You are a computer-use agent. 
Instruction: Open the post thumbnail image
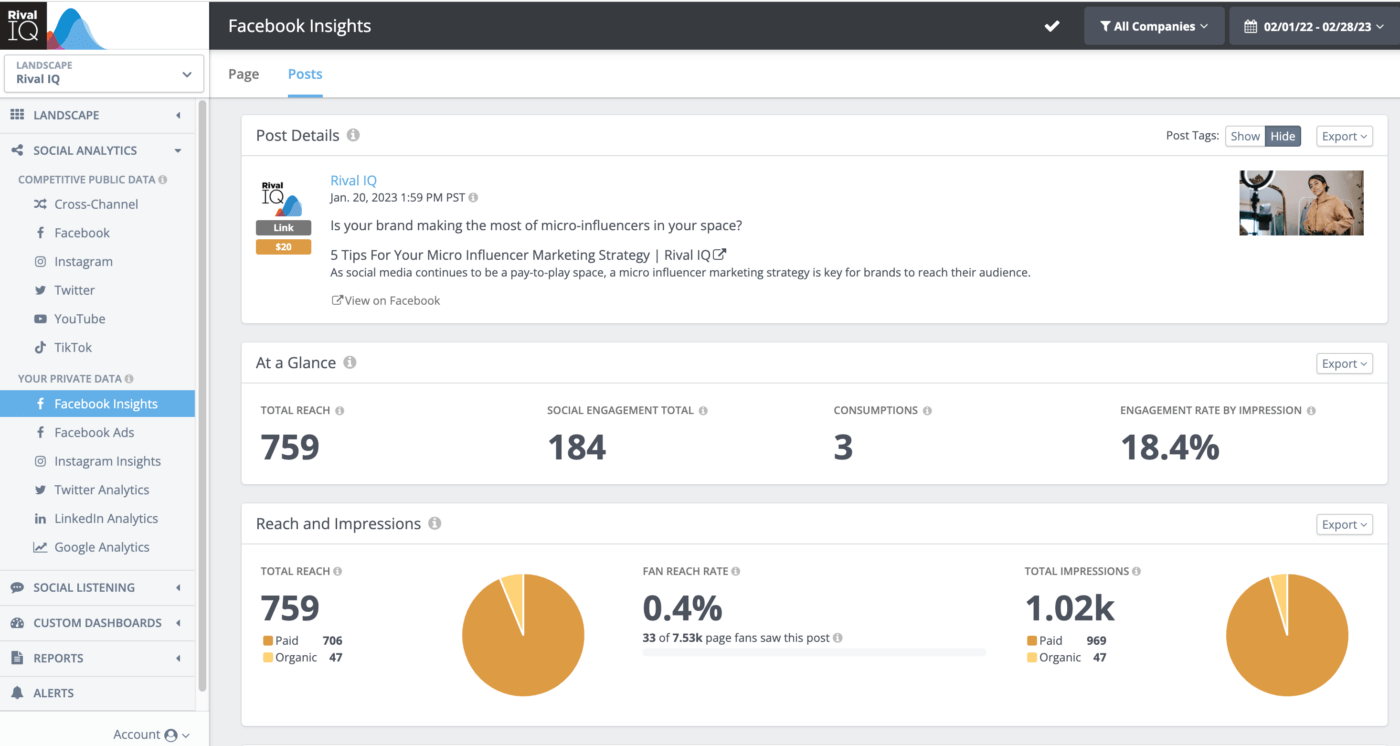(1301, 203)
